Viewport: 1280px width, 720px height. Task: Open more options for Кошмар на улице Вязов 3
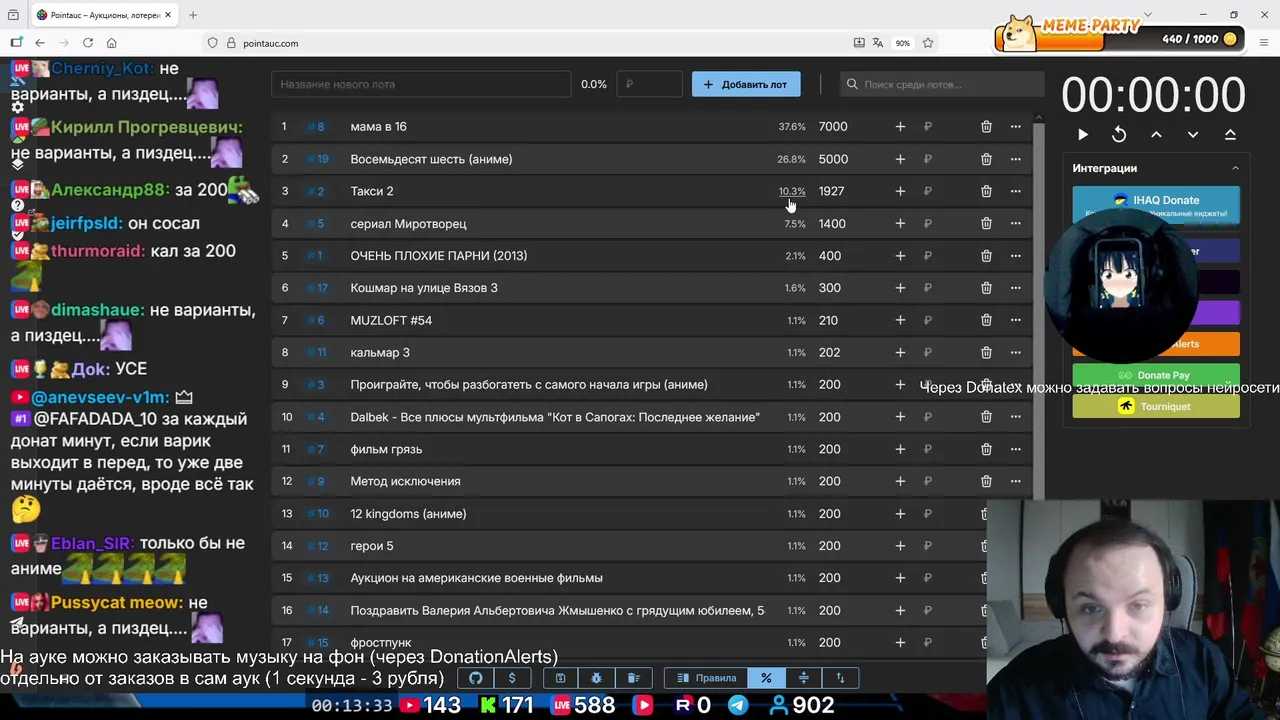1015,288
